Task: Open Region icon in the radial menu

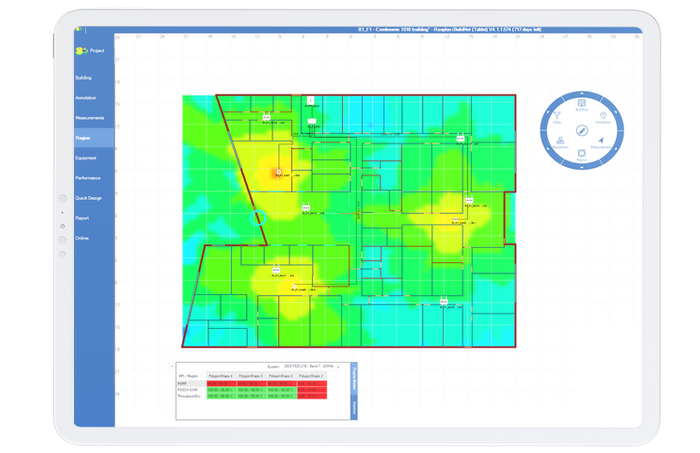Action: 582,154
